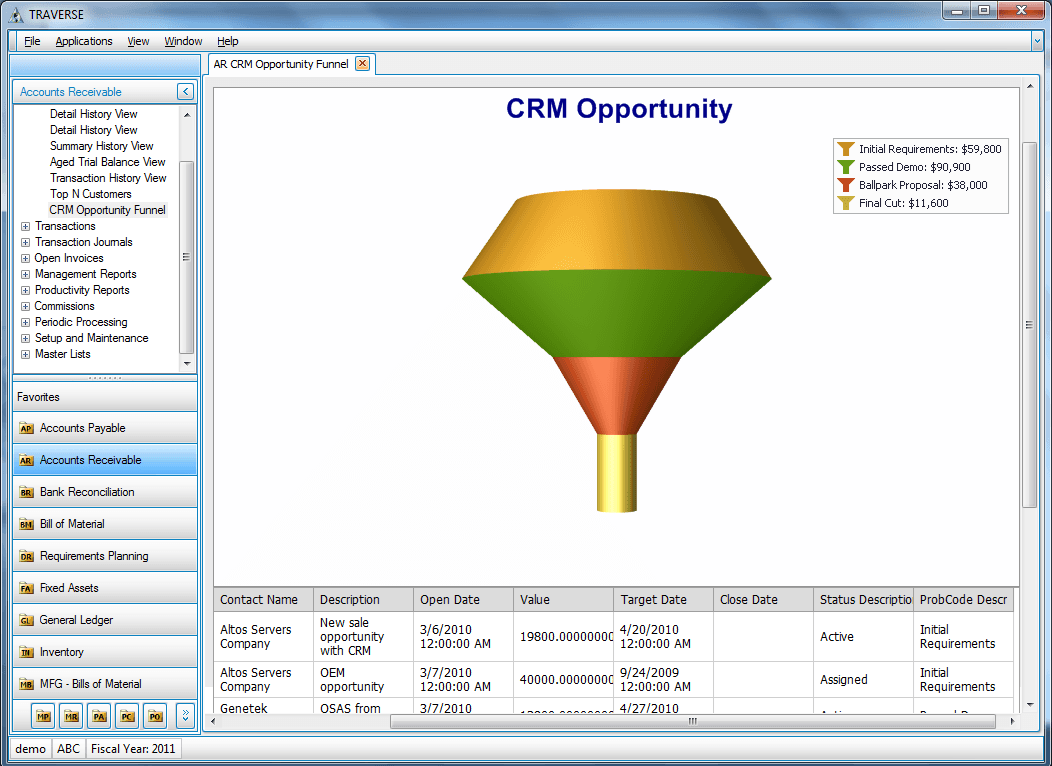The width and height of the screenshot is (1052, 766).
Task: Open Accounts Payable module icon
Action: click(x=26, y=428)
